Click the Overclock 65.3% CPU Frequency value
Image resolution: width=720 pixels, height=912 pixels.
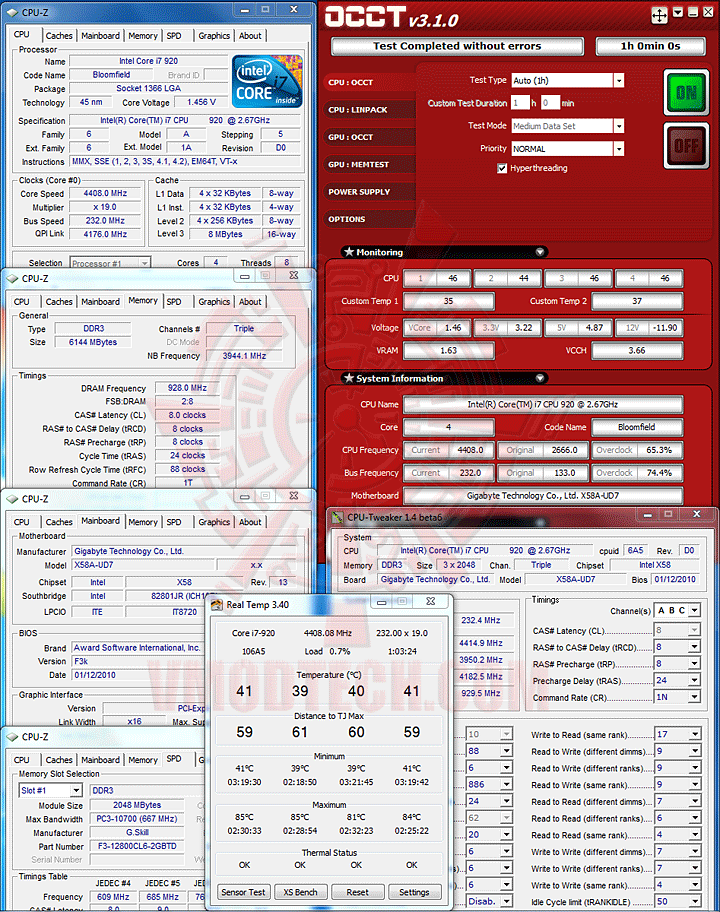tap(637, 450)
